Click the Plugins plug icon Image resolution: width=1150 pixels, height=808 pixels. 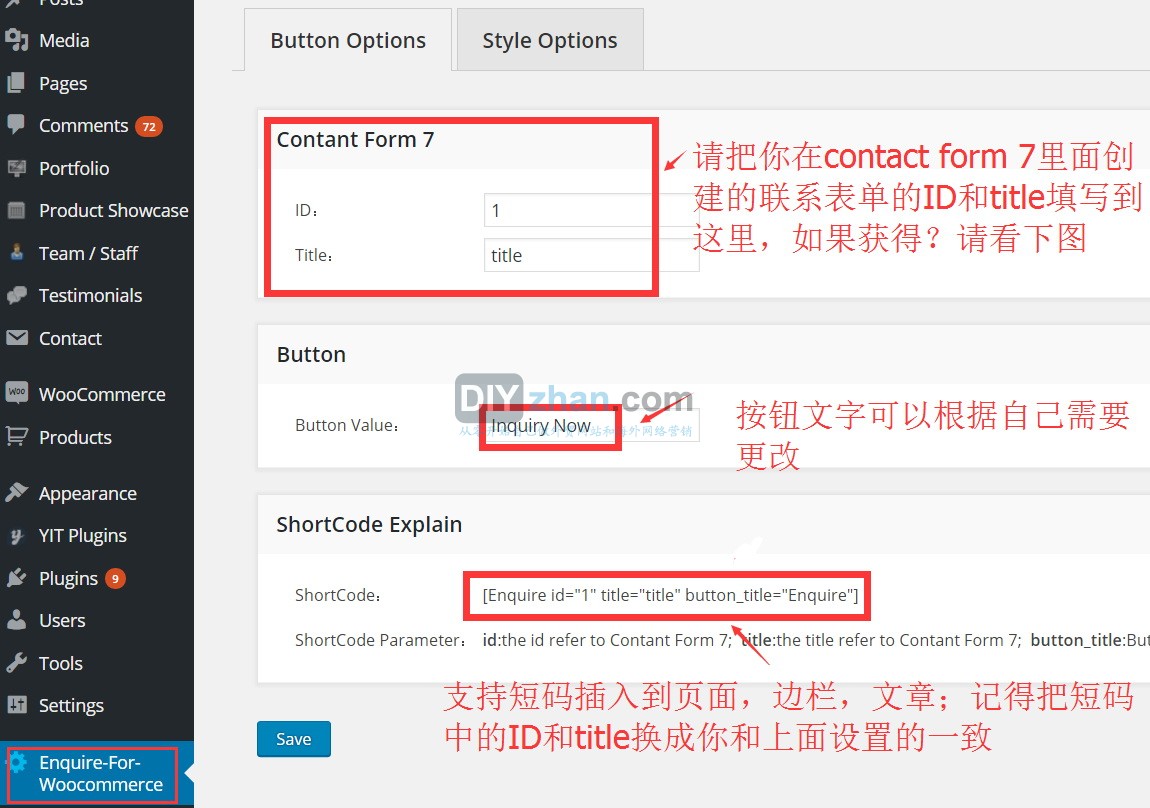point(16,578)
